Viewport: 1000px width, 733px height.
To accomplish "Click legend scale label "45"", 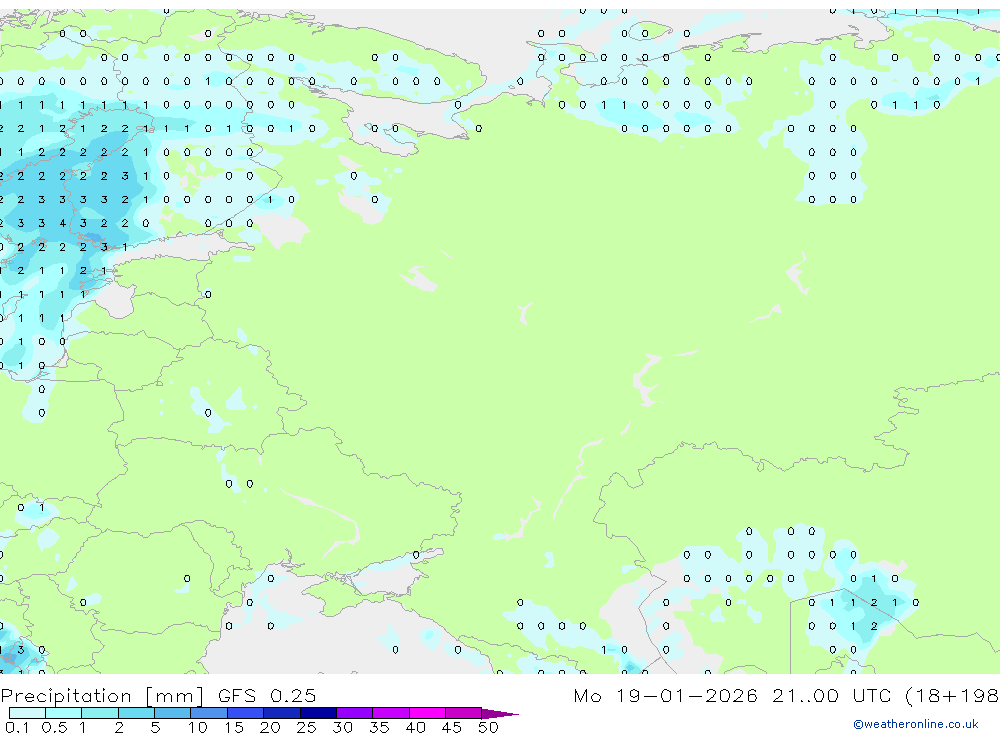I will 452,727.
